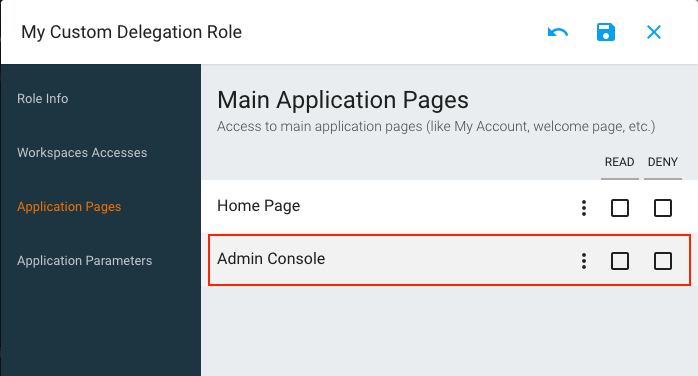698x376 pixels.
Task: Click the access description text under heading
Action: [x=436, y=126]
